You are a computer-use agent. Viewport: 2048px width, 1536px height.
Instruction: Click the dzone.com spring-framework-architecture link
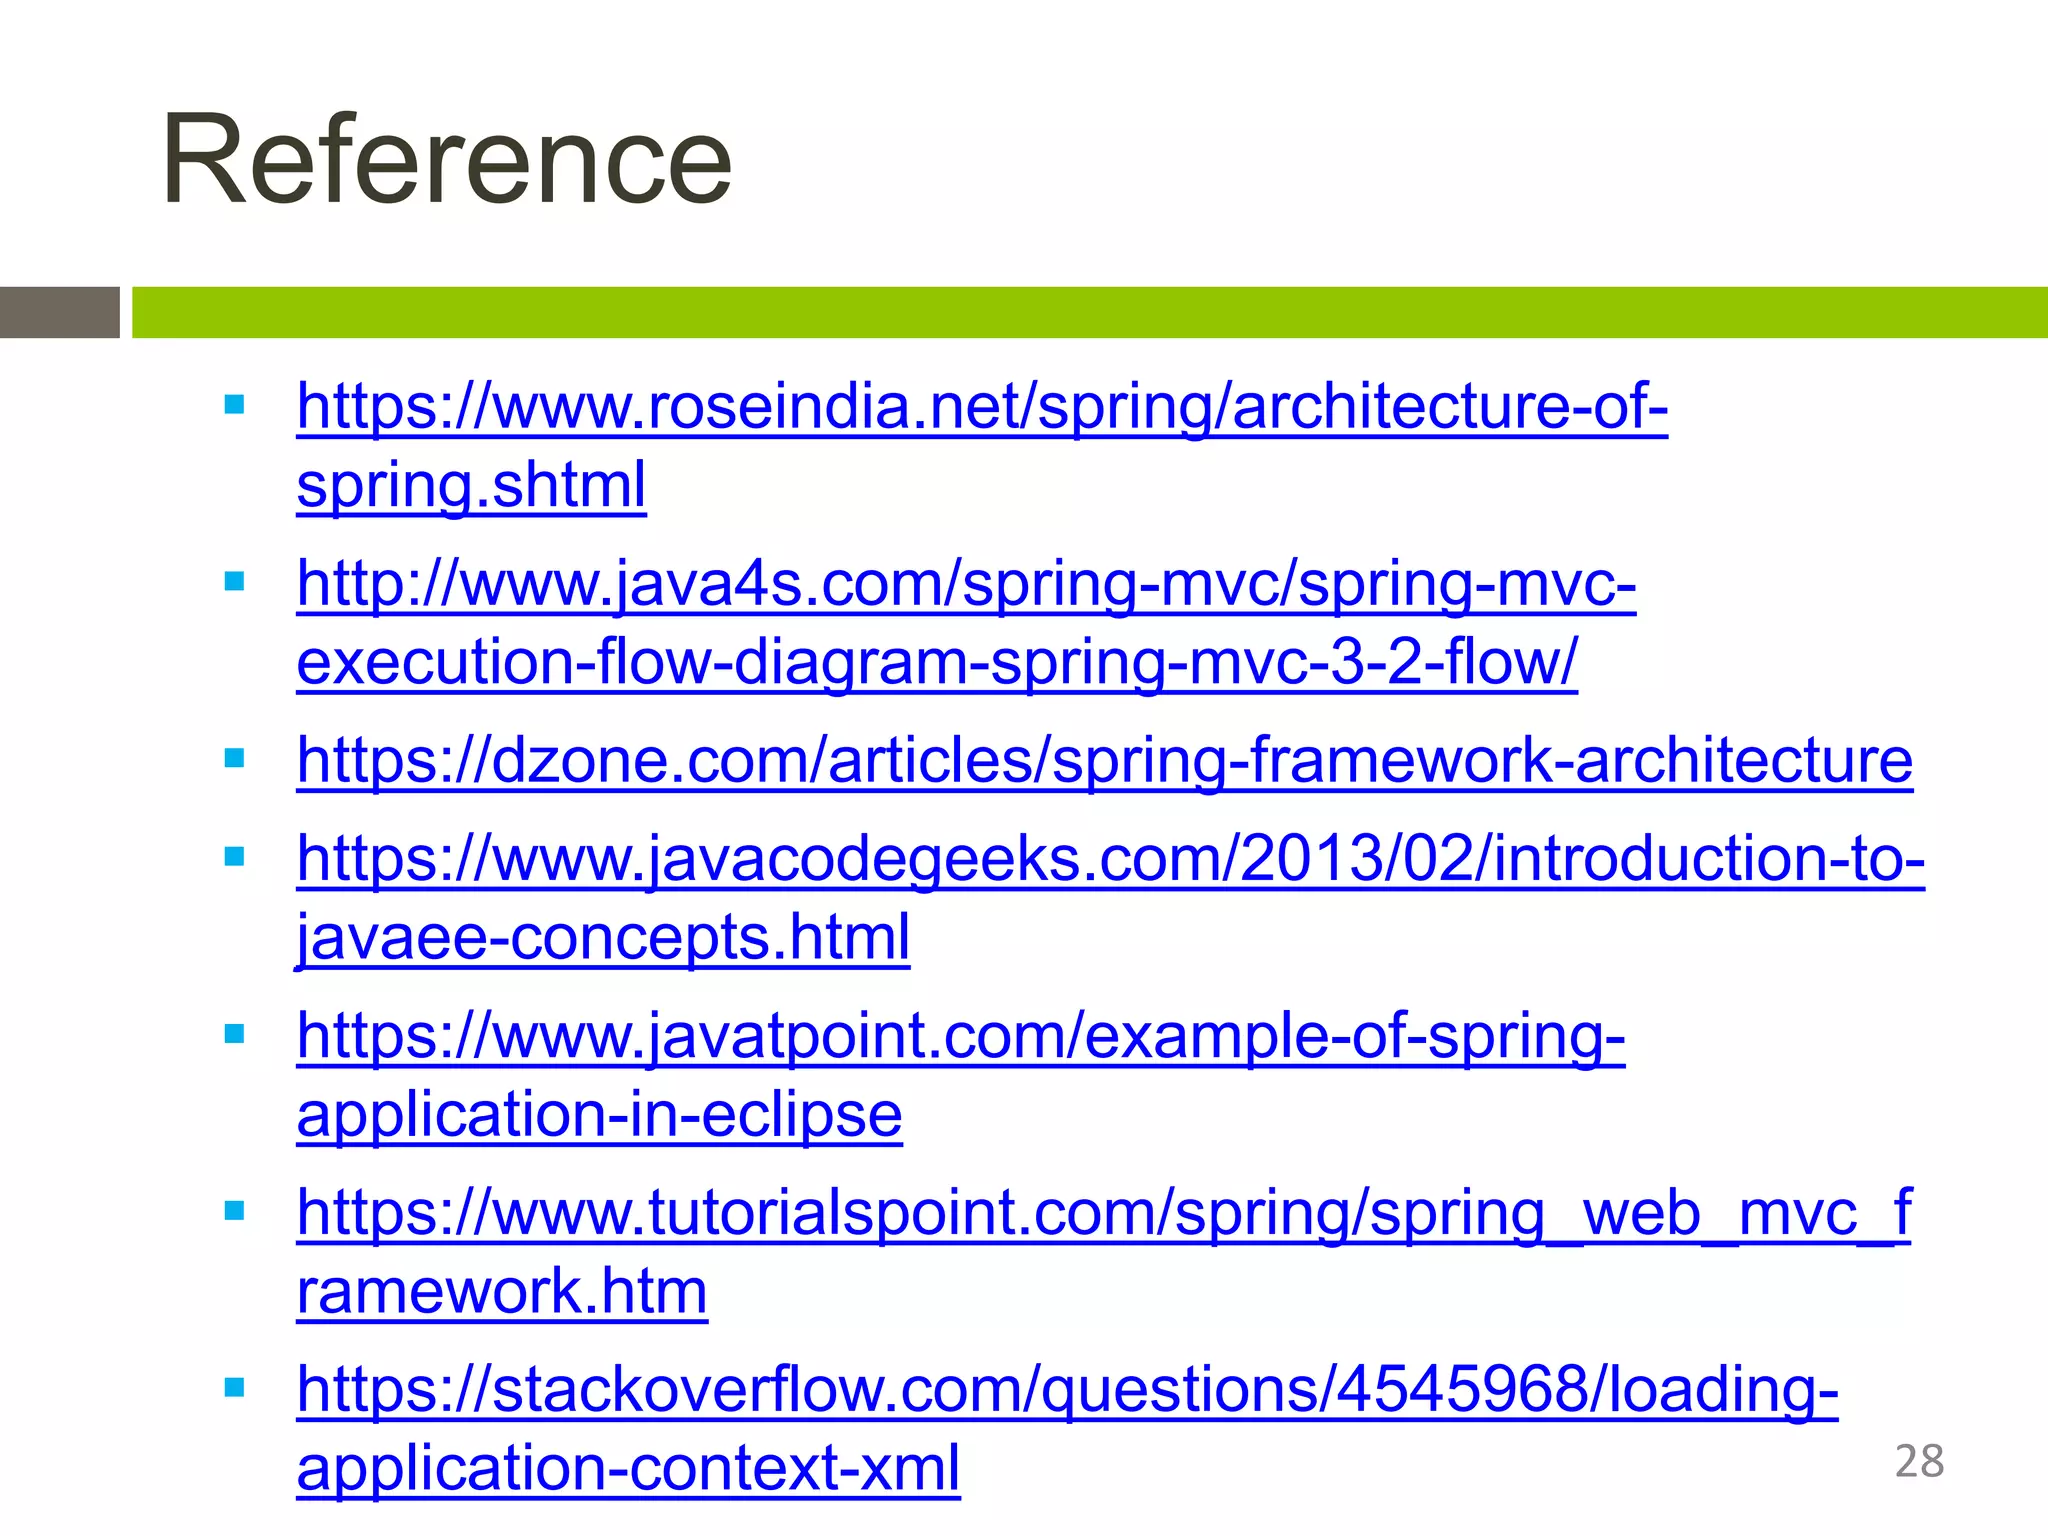(x=1105, y=760)
